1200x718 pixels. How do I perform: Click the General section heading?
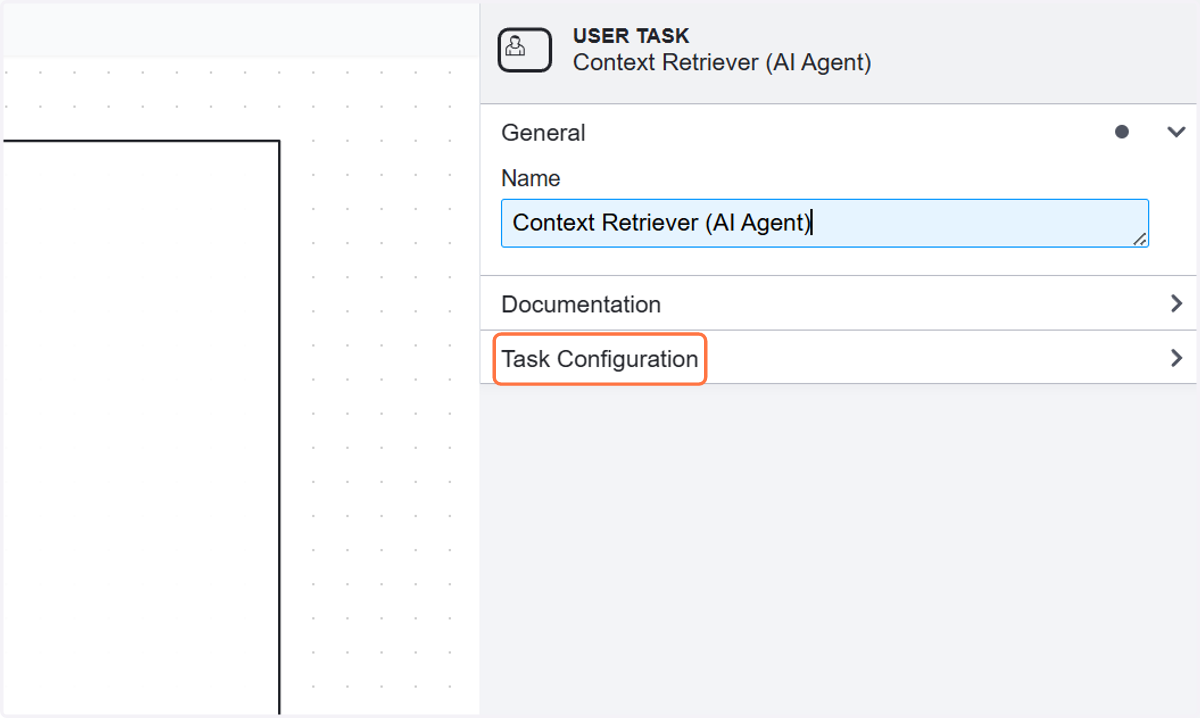click(x=543, y=132)
